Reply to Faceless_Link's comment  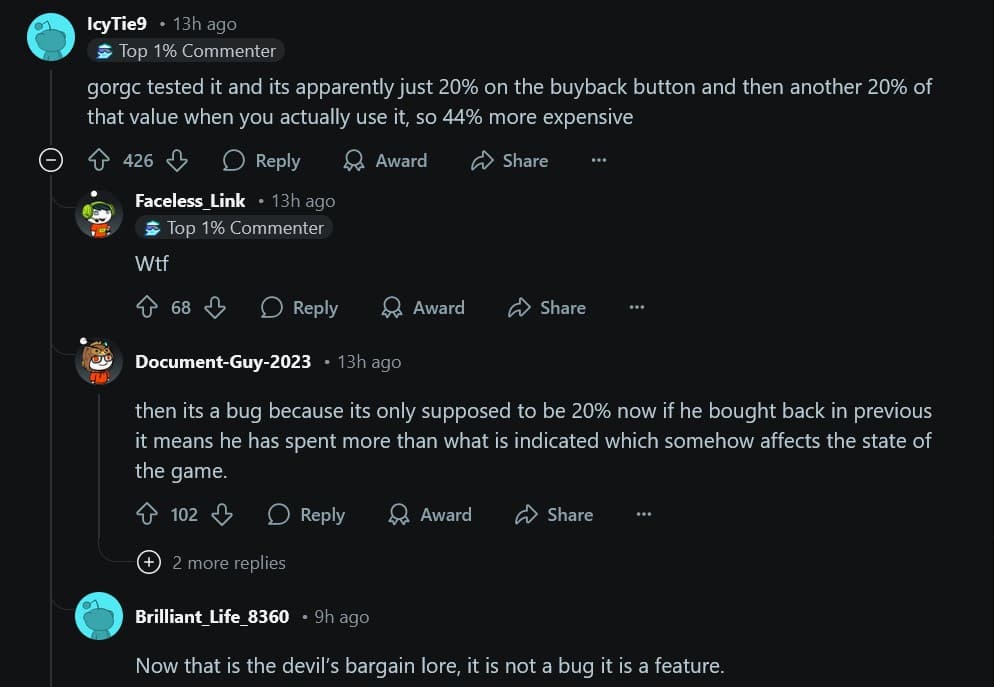[300, 308]
